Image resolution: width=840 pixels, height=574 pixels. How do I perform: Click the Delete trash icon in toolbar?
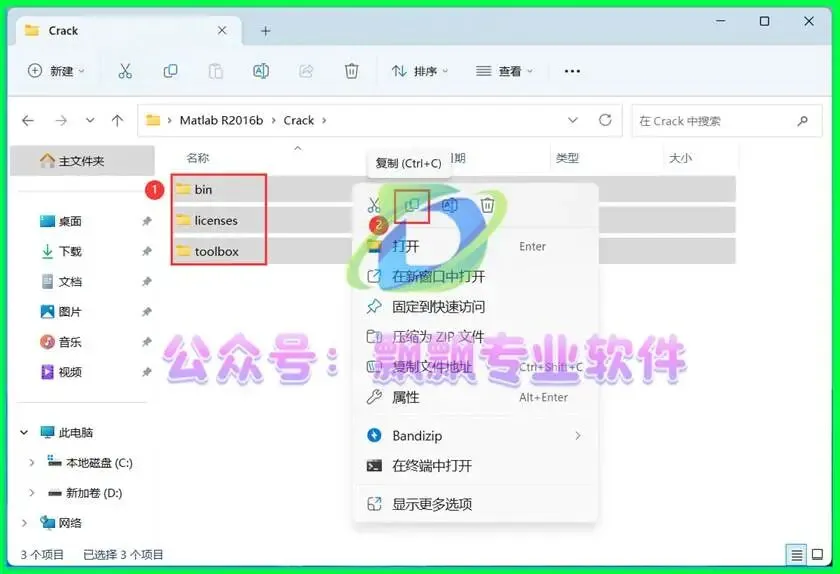point(351,71)
